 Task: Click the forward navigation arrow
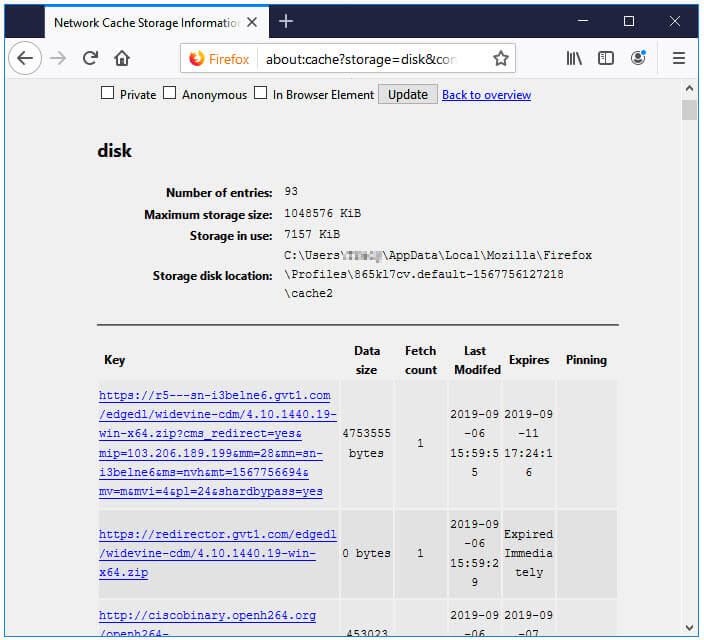pos(58,58)
